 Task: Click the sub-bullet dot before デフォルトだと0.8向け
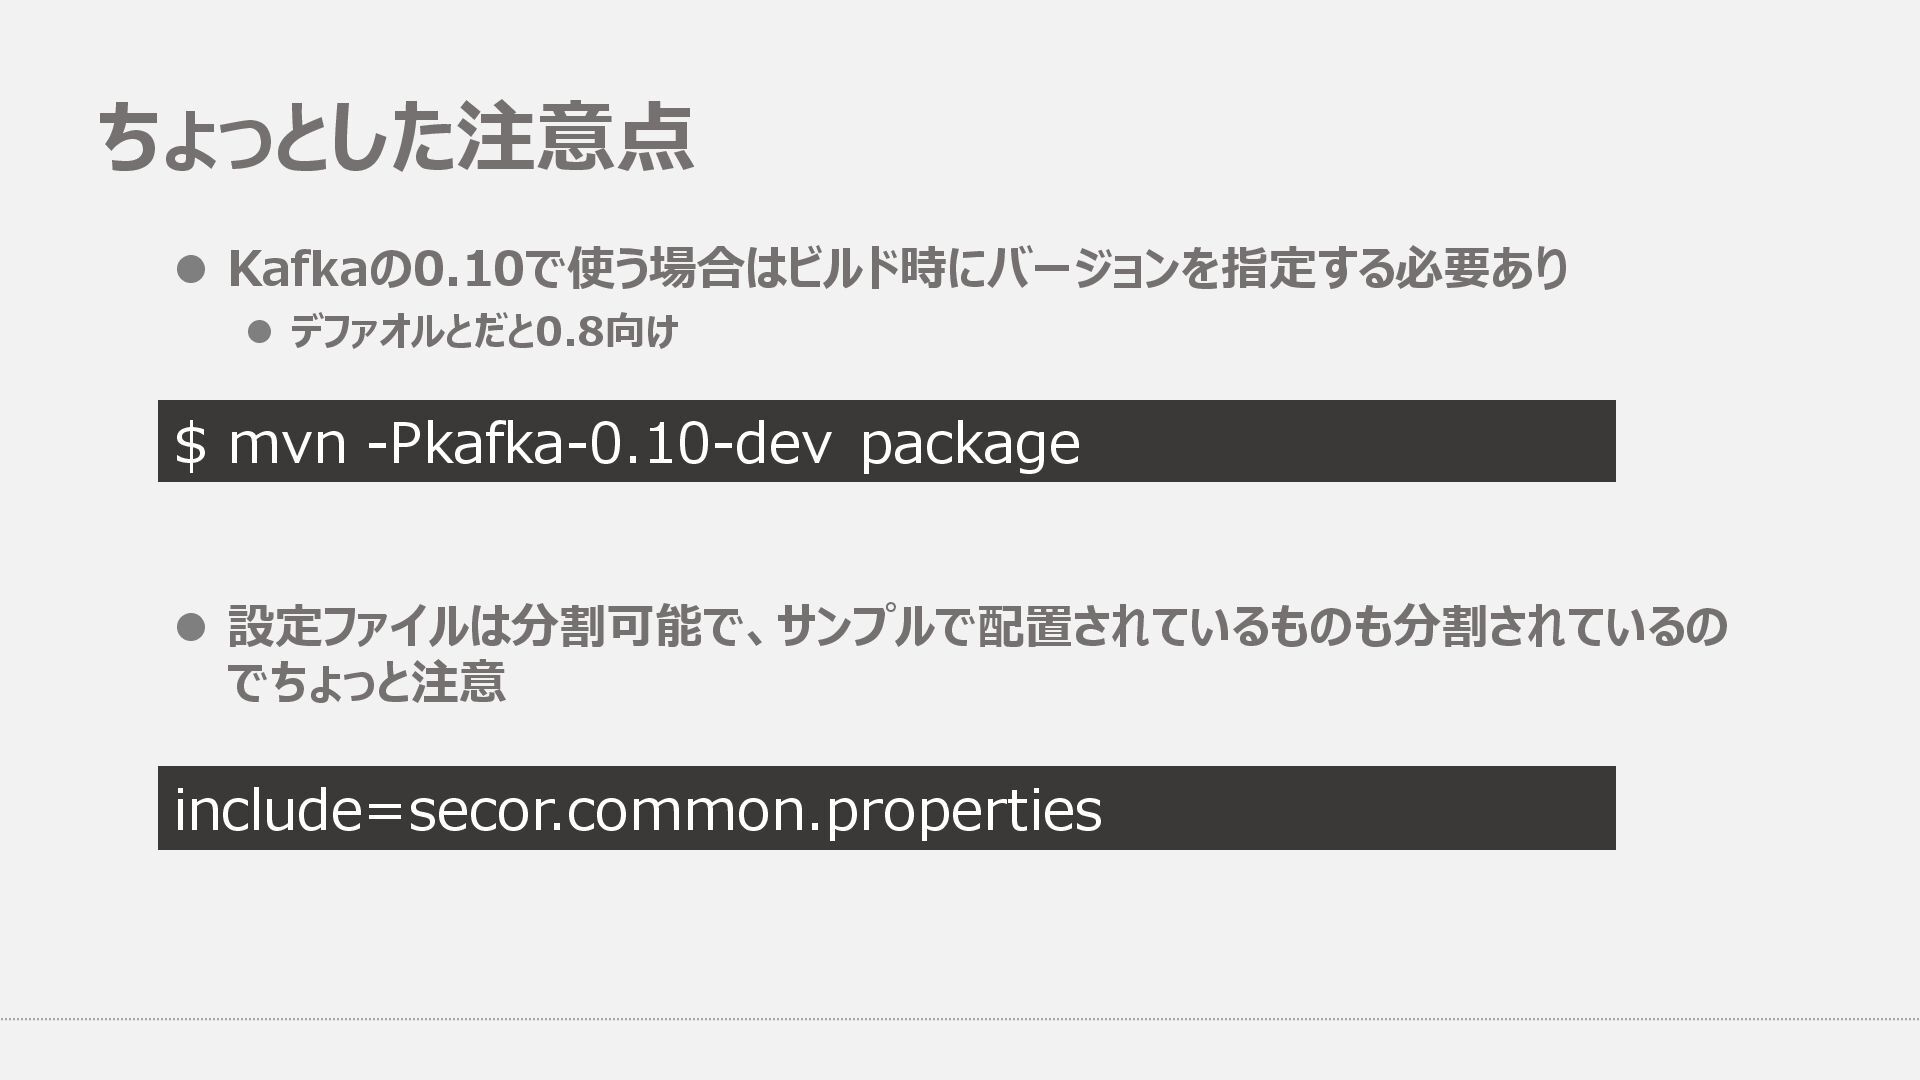pyautogui.click(x=260, y=331)
